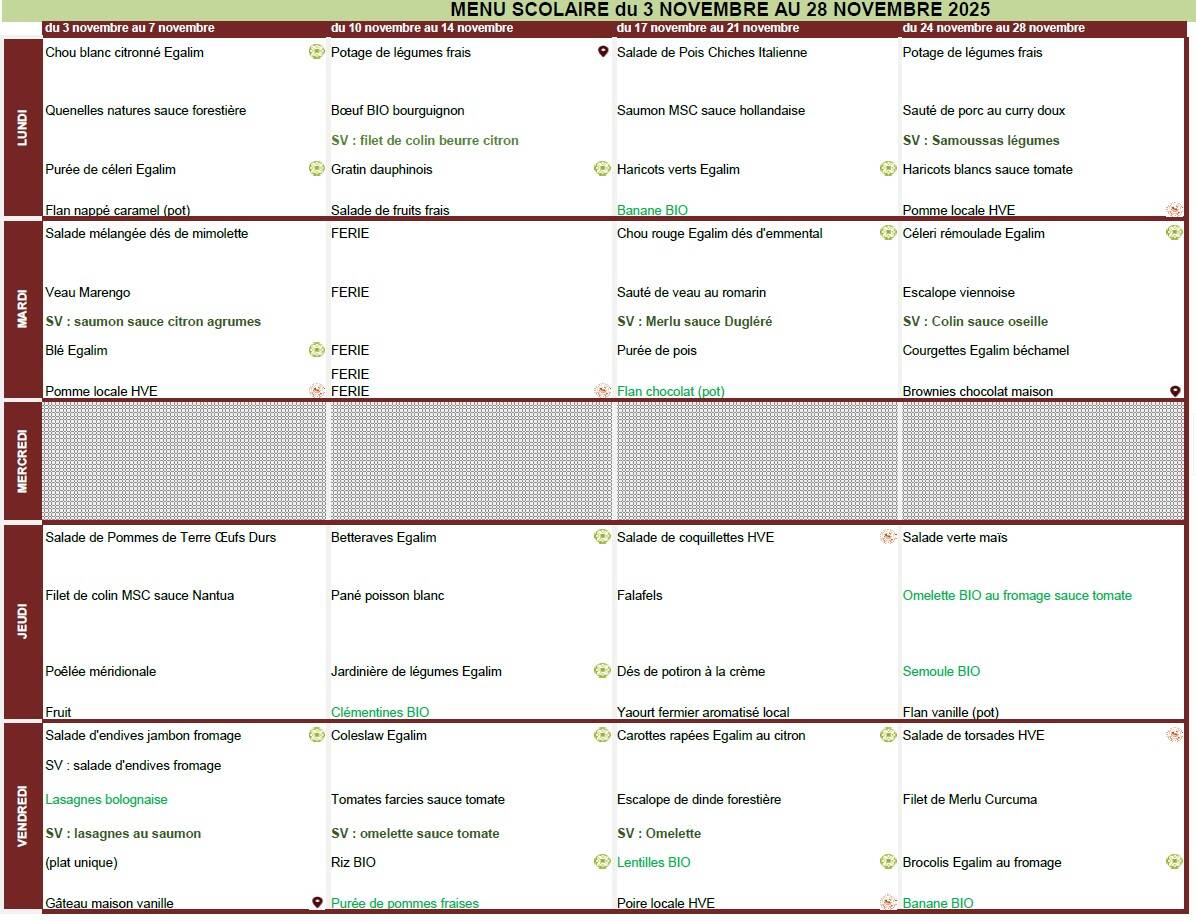Click the Egalim badge next to Gratin dauphinois
This screenshot has width=1196, height=921.
coord(602,169)
